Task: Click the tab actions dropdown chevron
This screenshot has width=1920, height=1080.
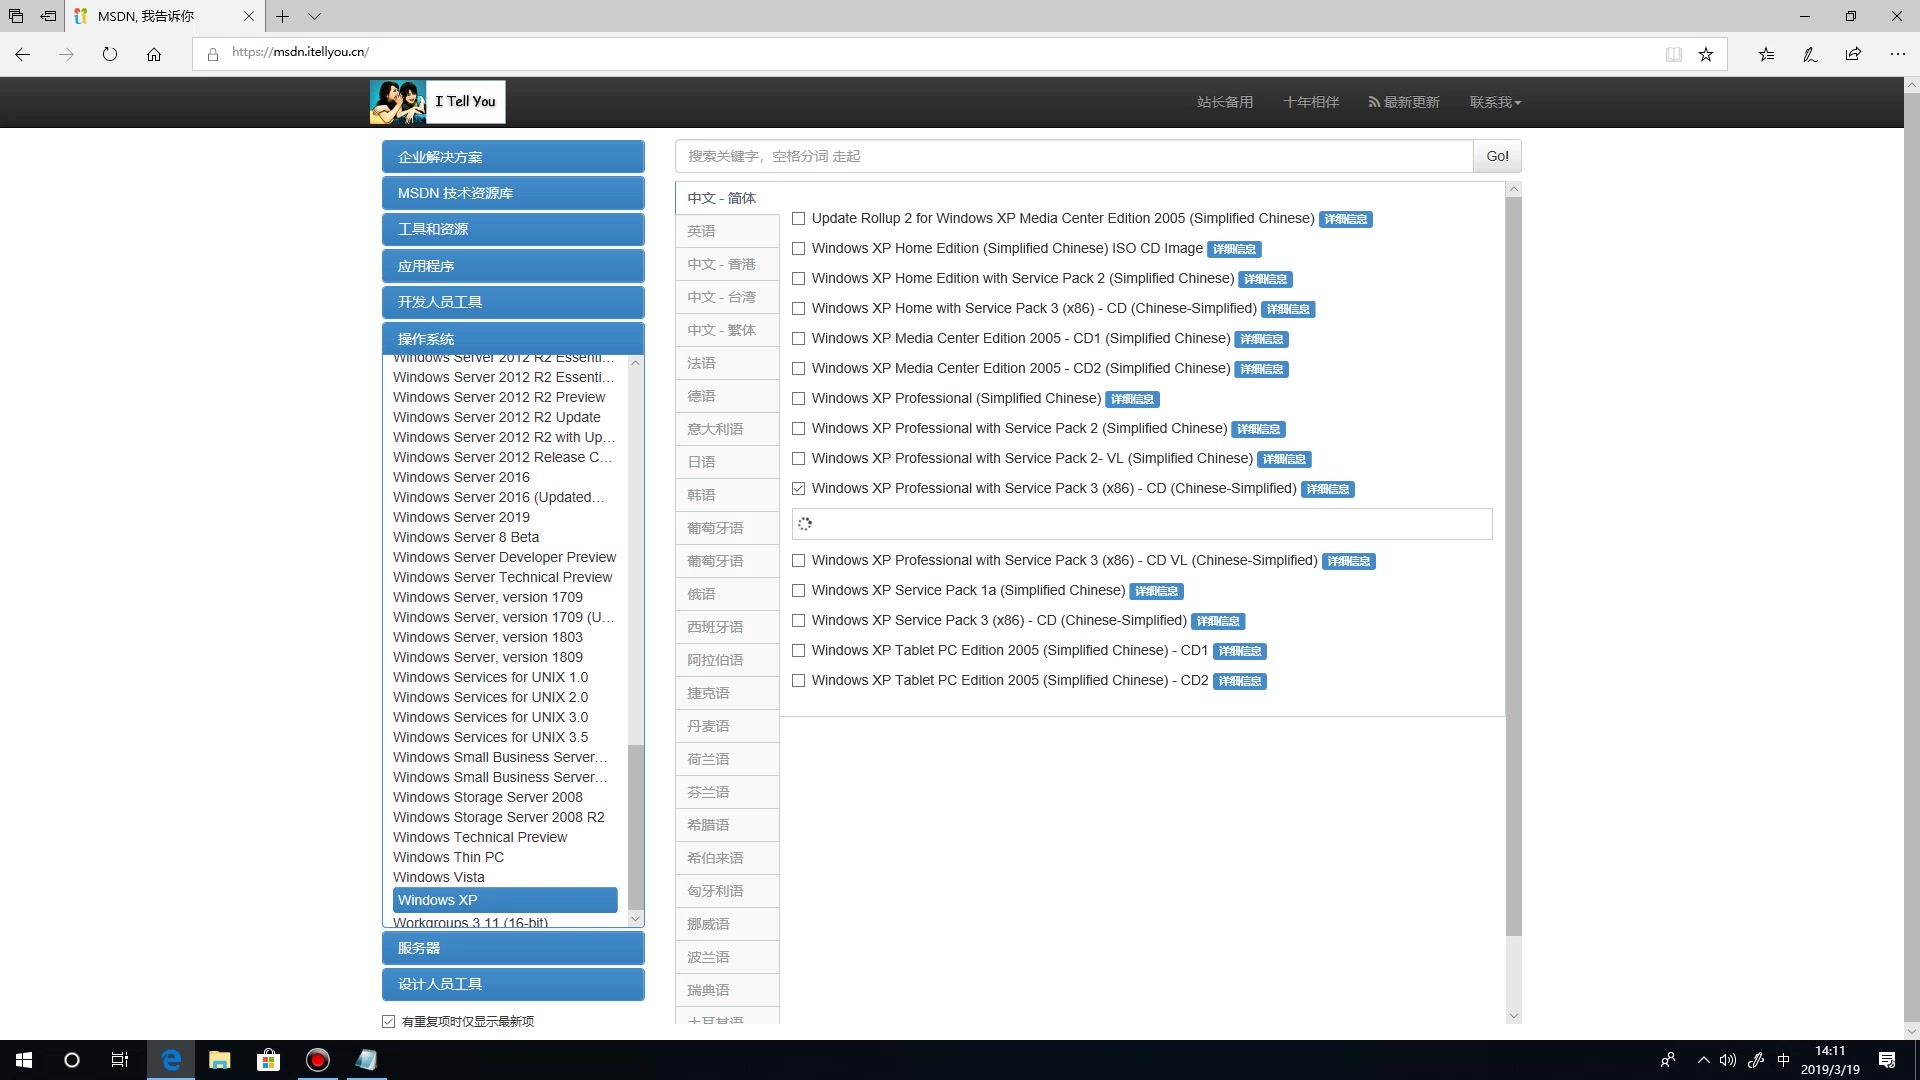Action: click(x=314, y=16)
